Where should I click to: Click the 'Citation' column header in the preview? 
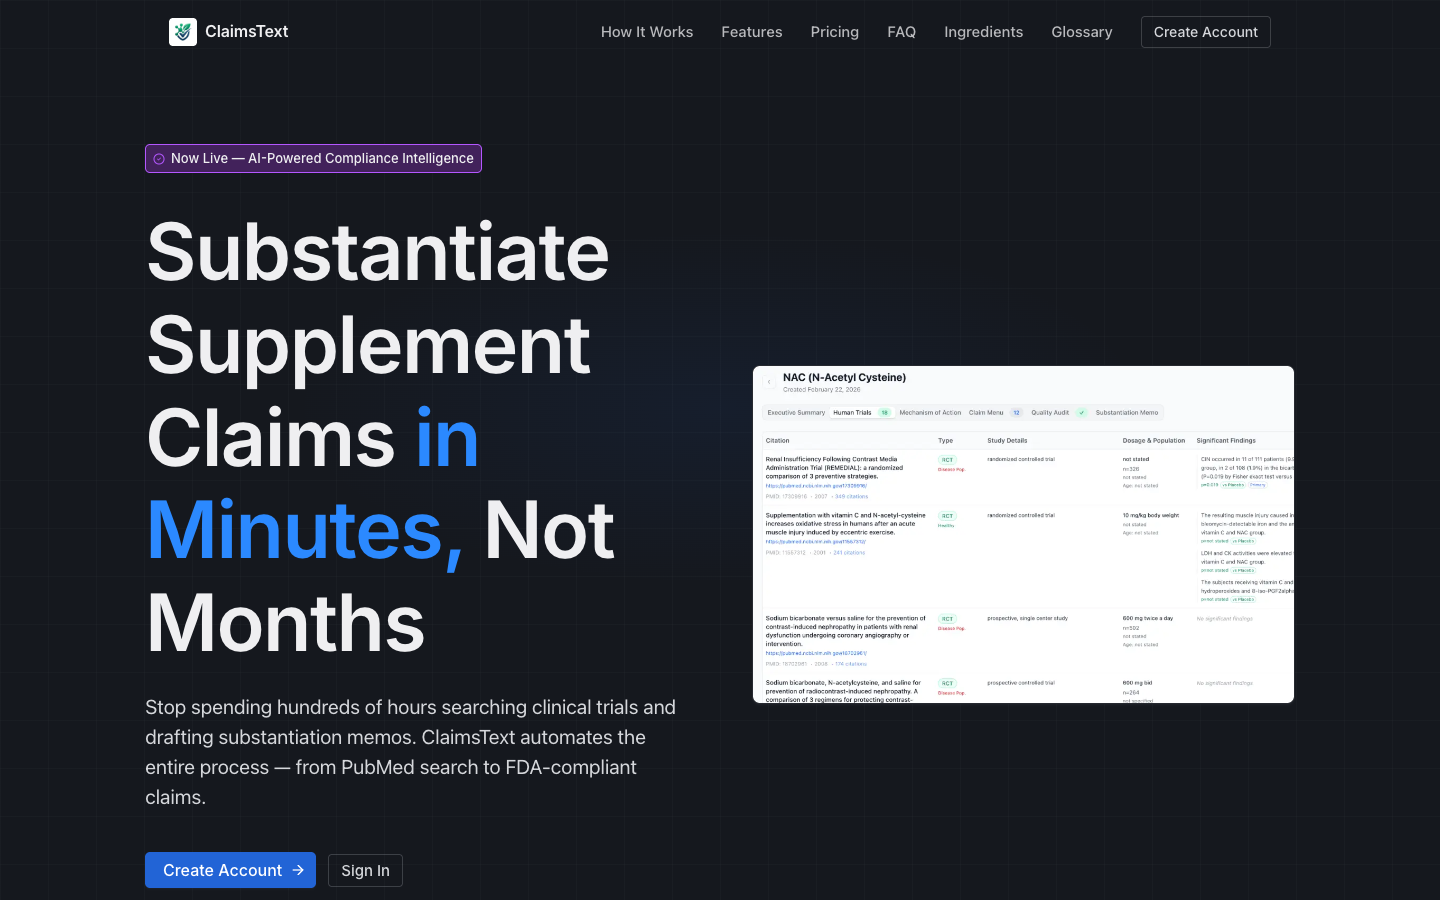777,440
